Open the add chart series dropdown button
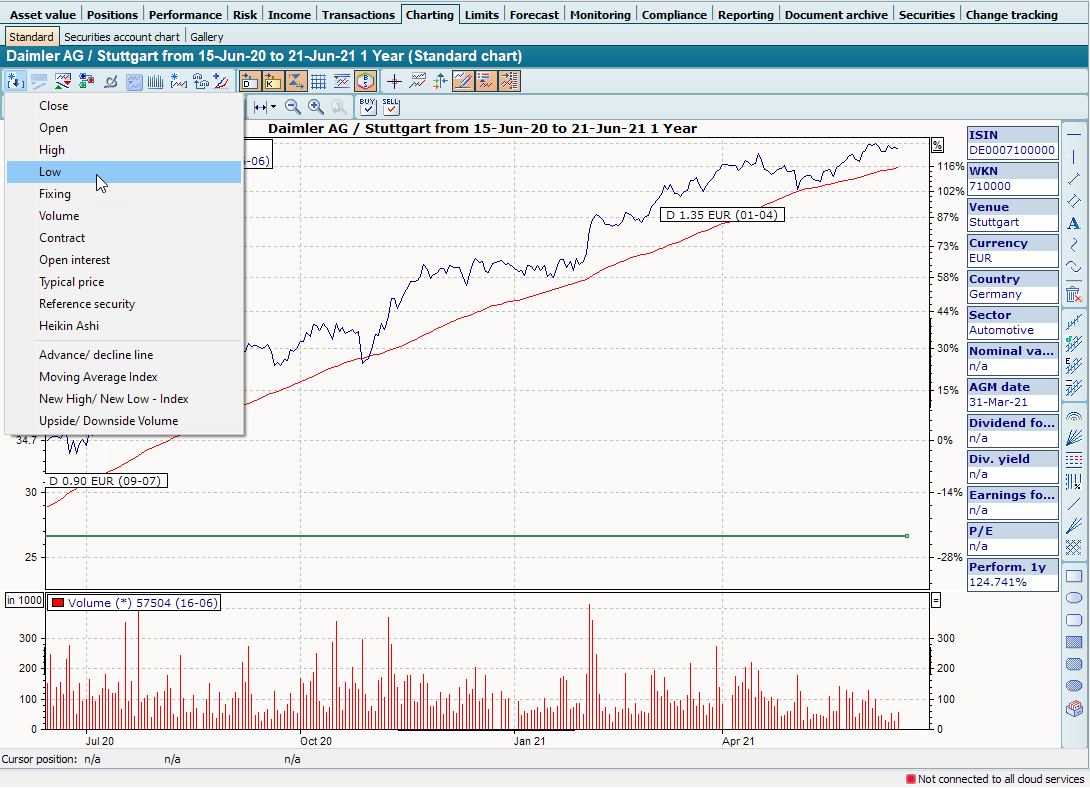 16,82
